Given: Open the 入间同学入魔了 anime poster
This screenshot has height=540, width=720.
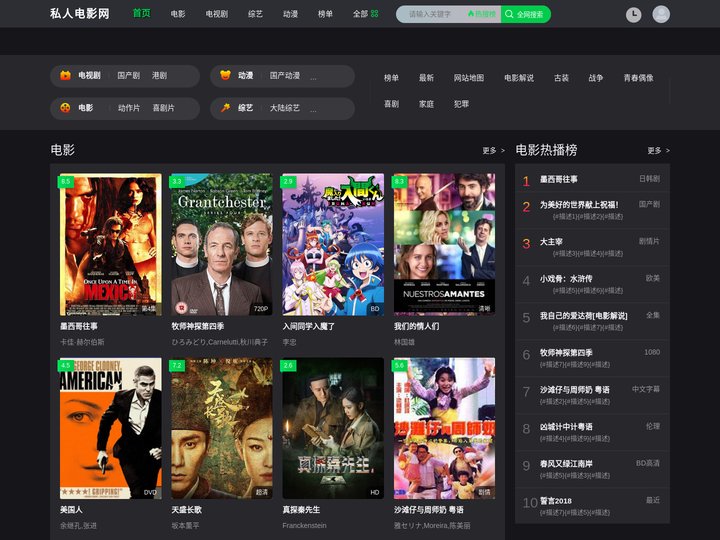Looking at the screenshot, I should (333, 244).
